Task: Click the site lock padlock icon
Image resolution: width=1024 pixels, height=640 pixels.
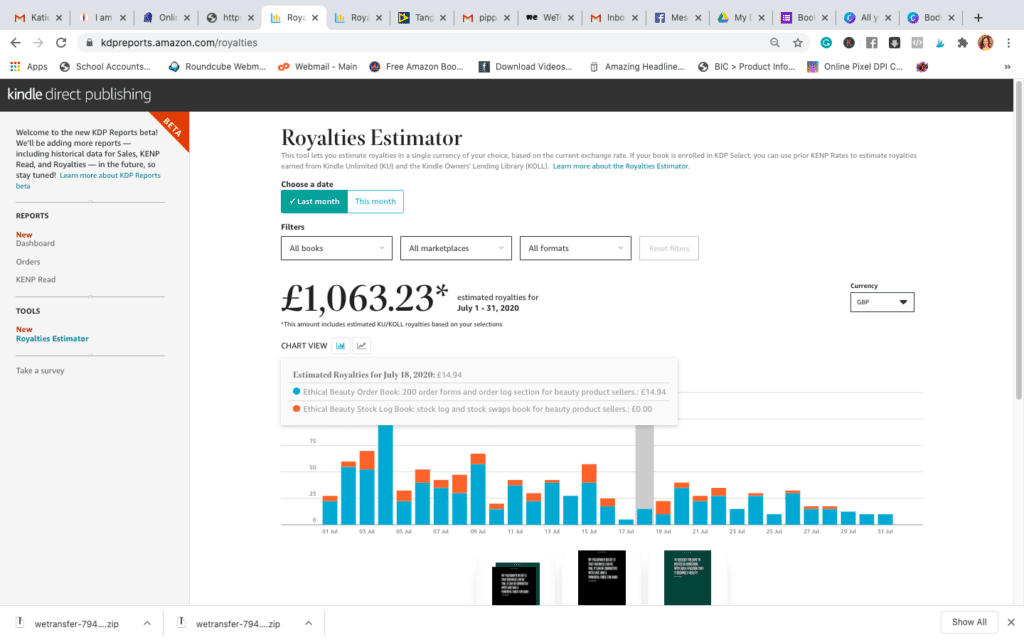Action: [89, 42]
